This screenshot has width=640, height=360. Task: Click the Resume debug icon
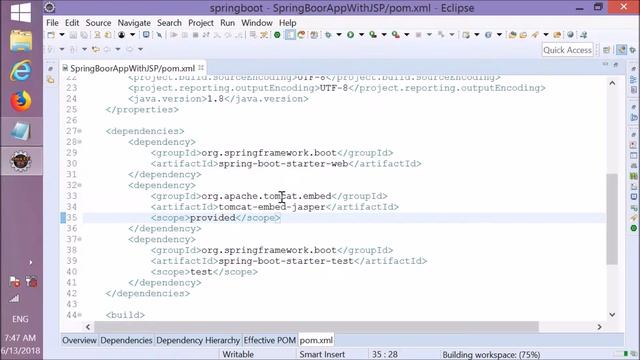(174, 35)
